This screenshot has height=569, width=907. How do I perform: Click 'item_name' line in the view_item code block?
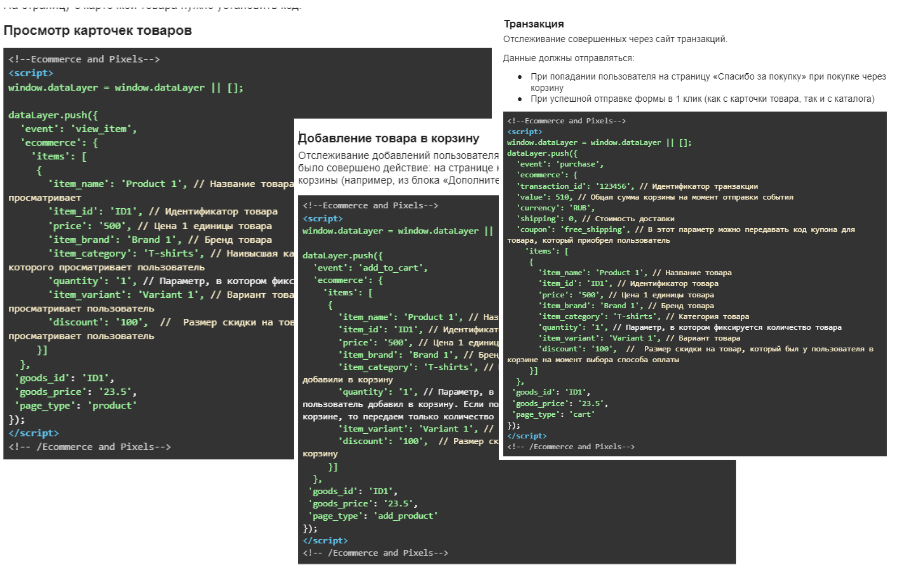171,184
